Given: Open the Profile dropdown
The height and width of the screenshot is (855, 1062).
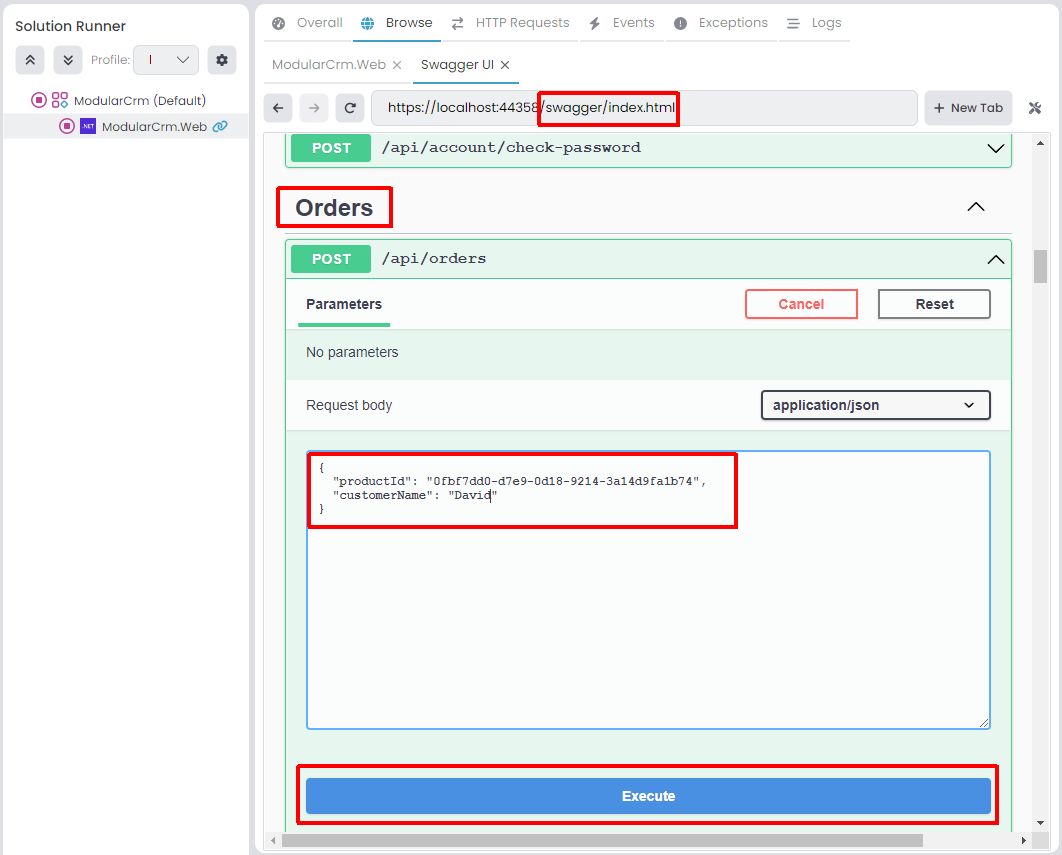Looking at the screenshot, I should tap(166, 60).
